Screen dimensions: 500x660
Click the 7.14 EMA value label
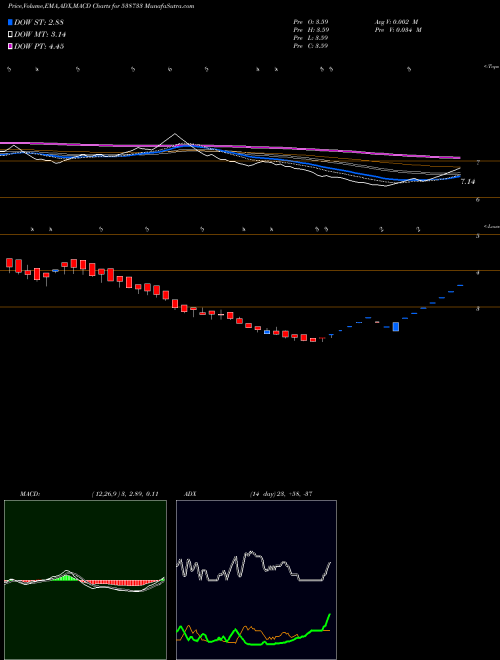tap(468, 182)
